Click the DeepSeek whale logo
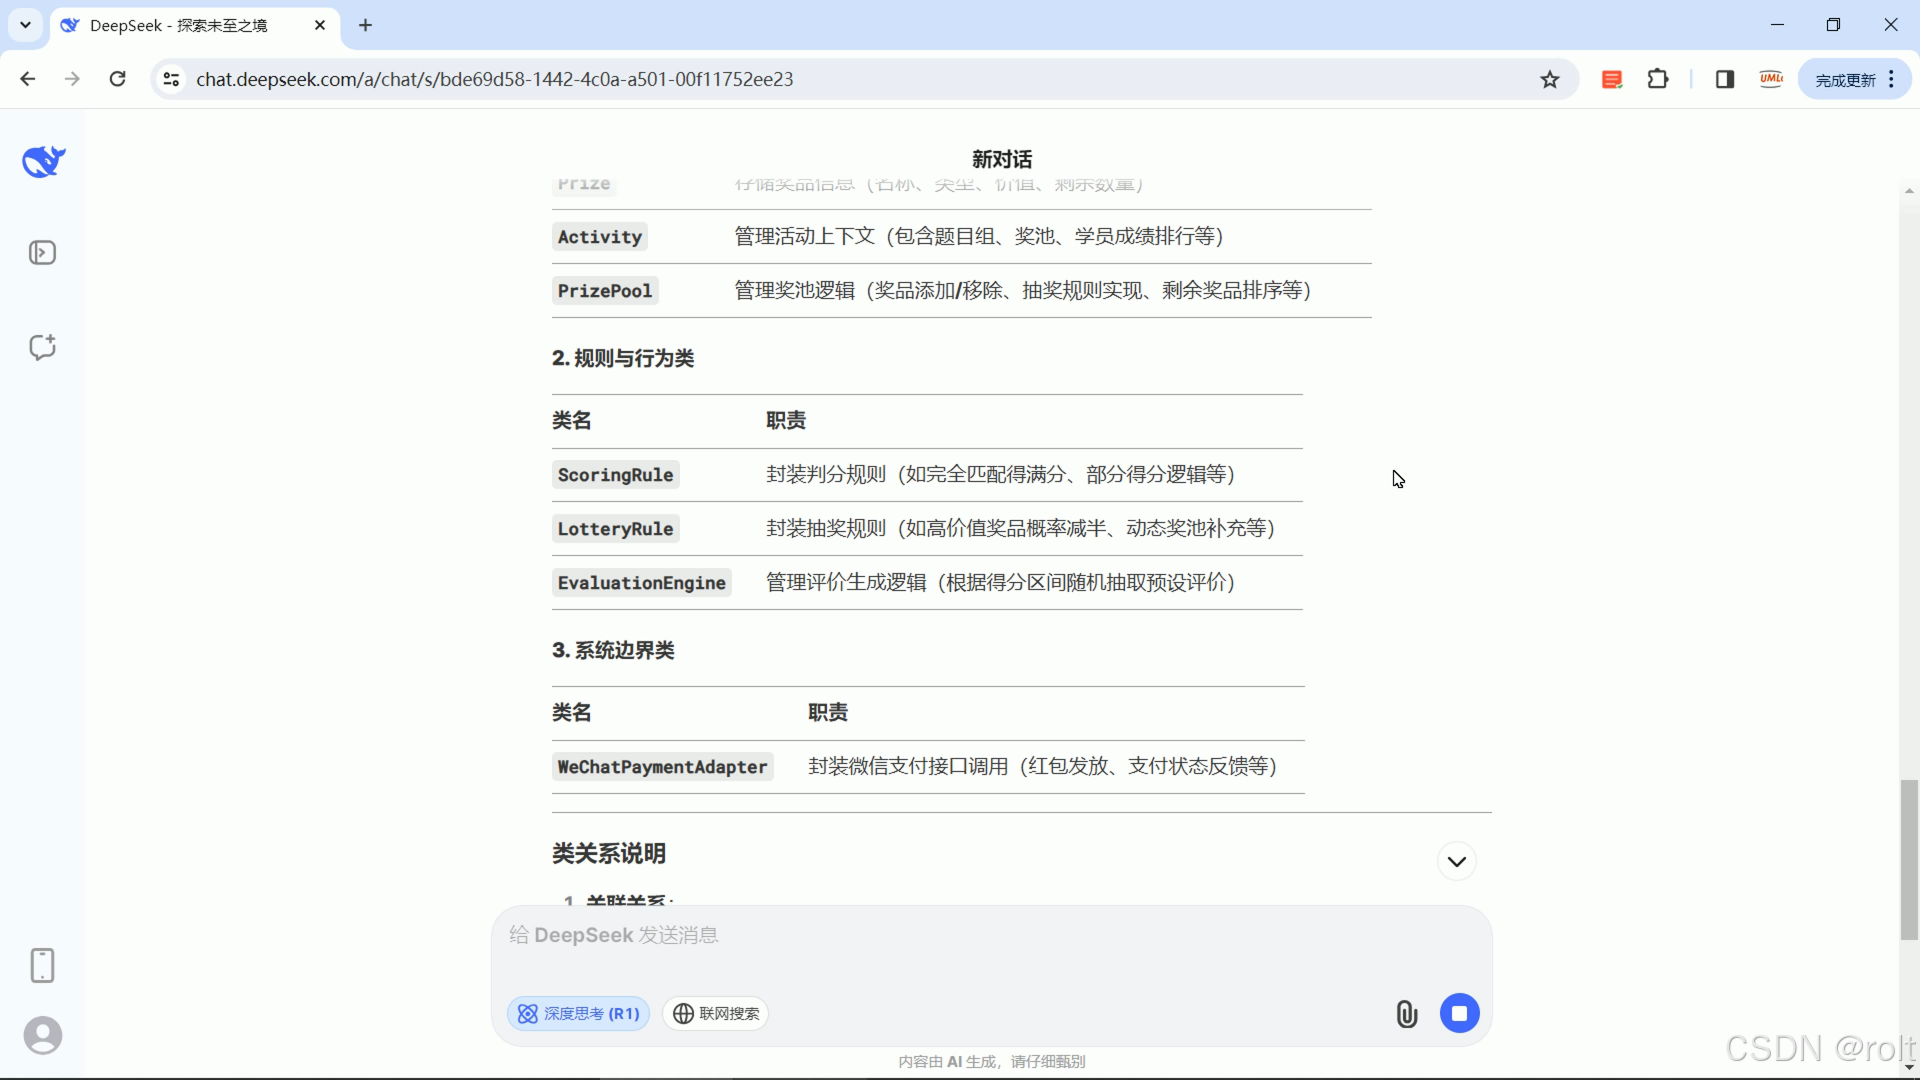 (x=43, y=161)
